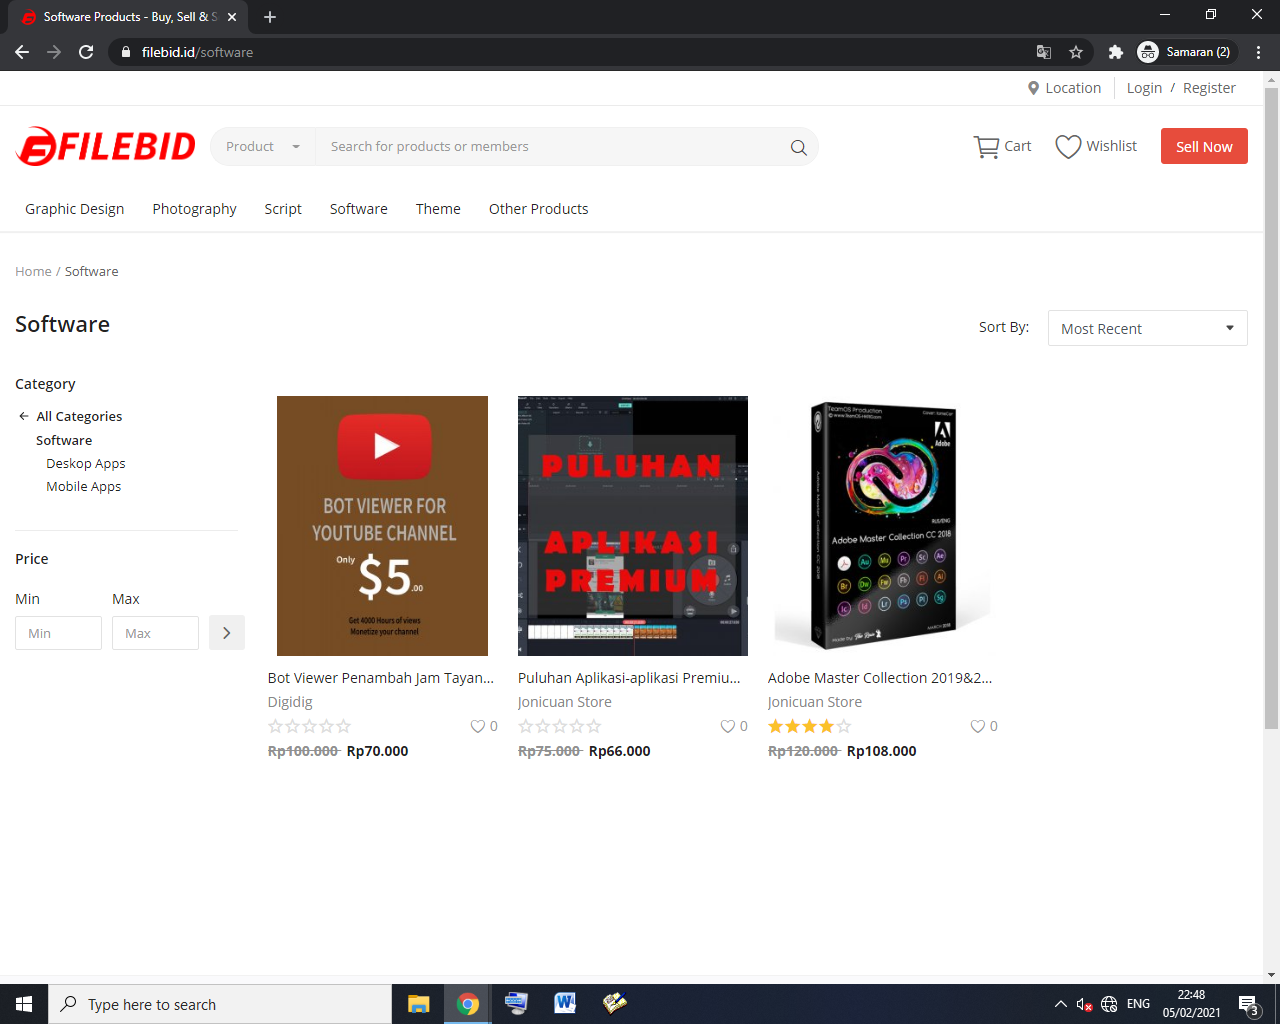The width and height of the screenshot is (1280, 1024).
Task: Go to Home breadcrumb
Action: click(33, 271)
